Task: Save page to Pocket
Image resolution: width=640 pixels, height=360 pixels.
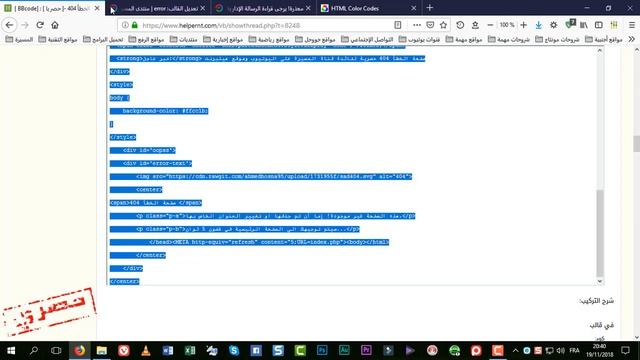Action: click(x=430, y=25)
